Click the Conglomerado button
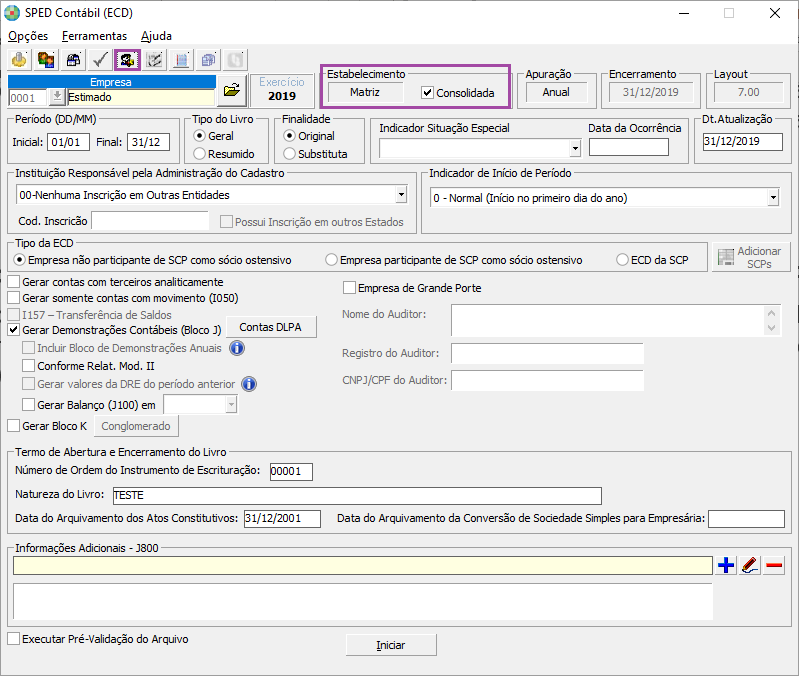 [x=136, y=426]
